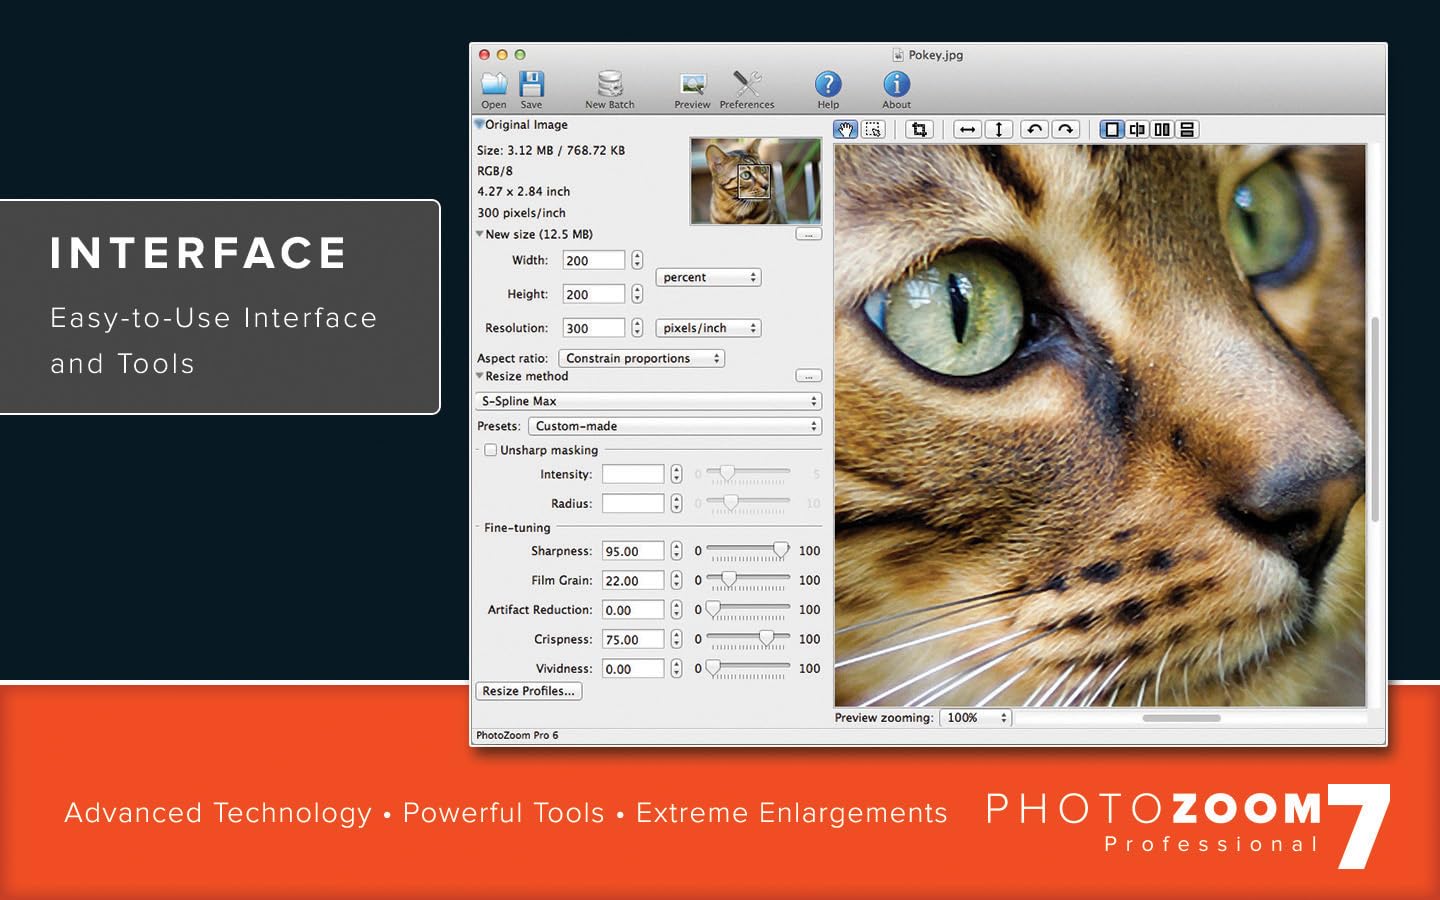Click the cat navigator thumbnail
Viewport: 1440px width, 900px height.
click(x=755, y=181)
